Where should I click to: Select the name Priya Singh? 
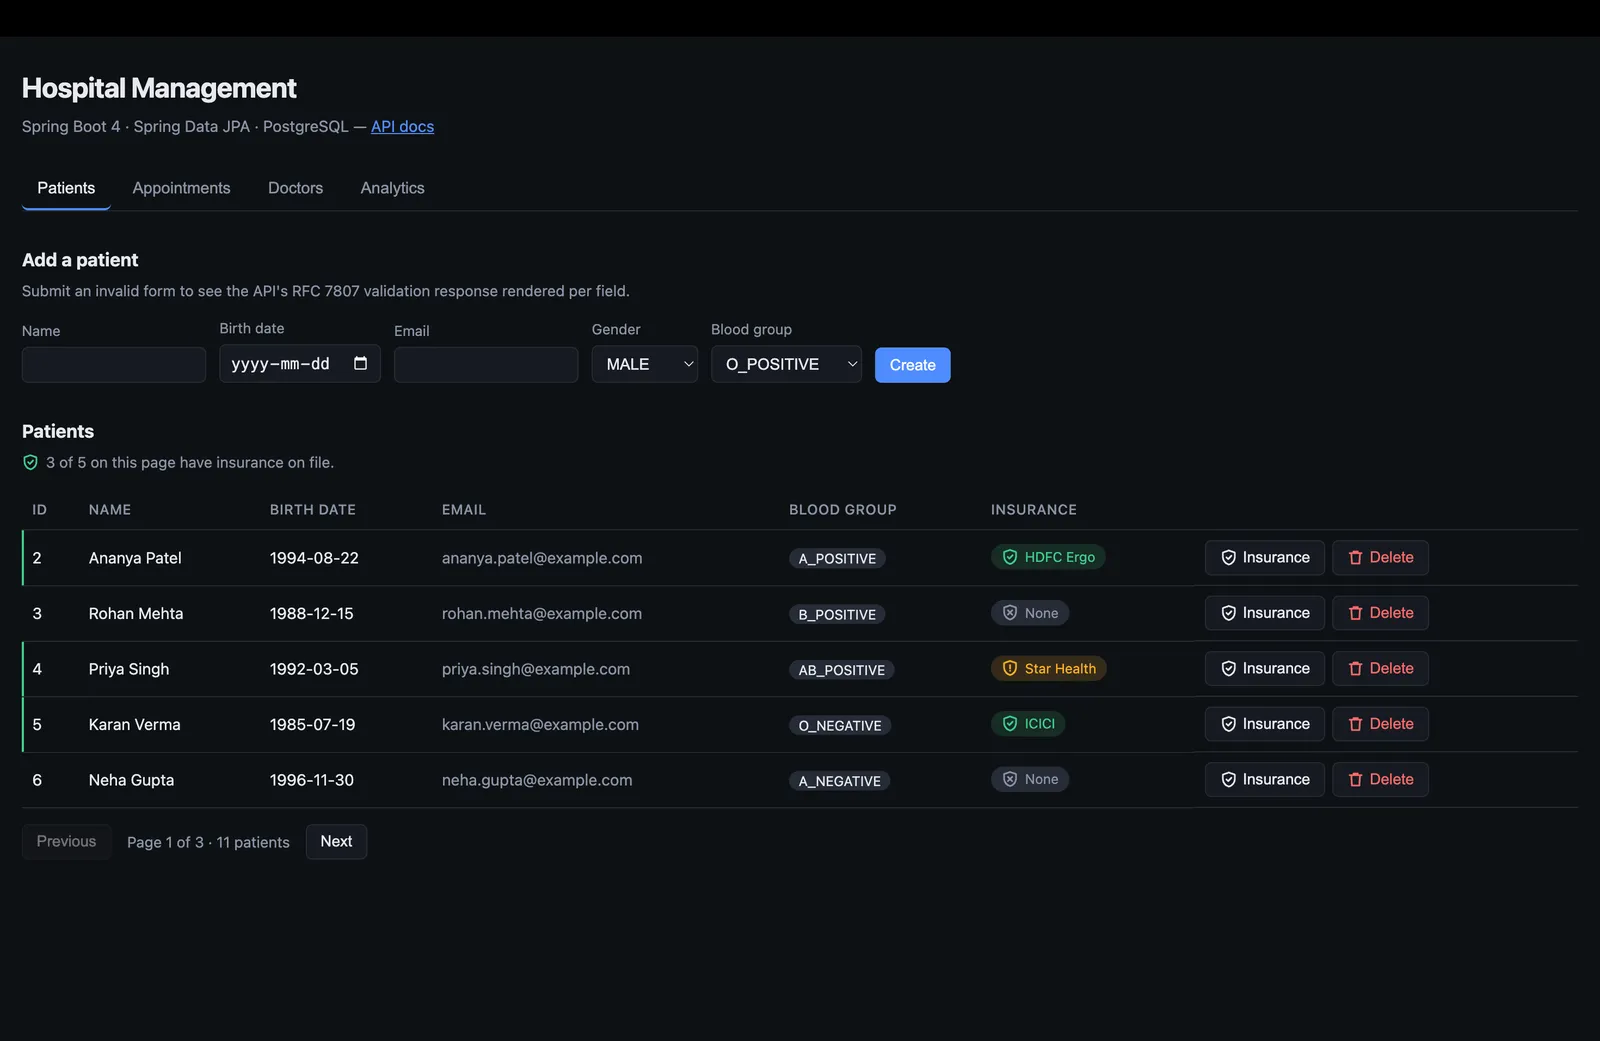point(129,669)
